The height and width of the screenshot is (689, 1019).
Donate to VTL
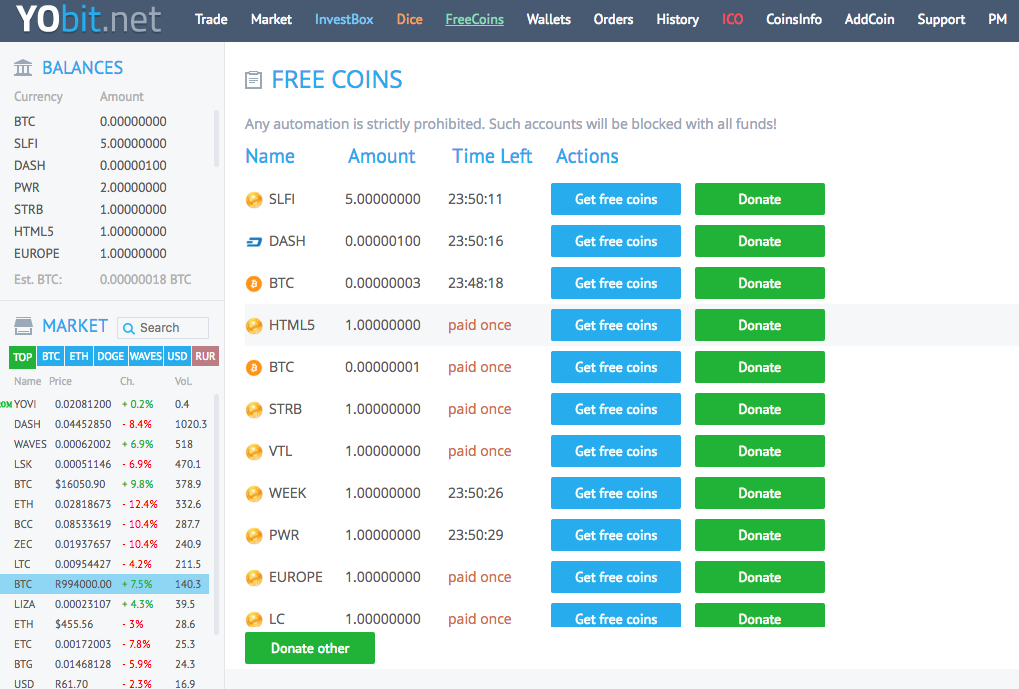(x=760, y=451)
